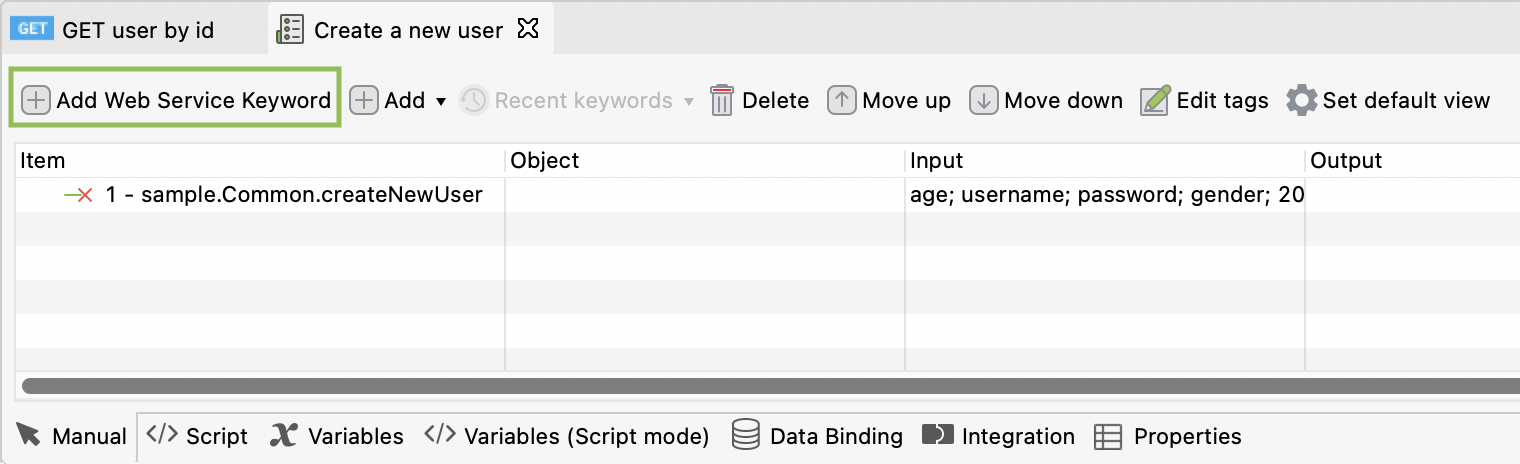This screenshot has width=1520, height=464.
Task: Open the Recent keywords dropdown
Action: (578, 100)
